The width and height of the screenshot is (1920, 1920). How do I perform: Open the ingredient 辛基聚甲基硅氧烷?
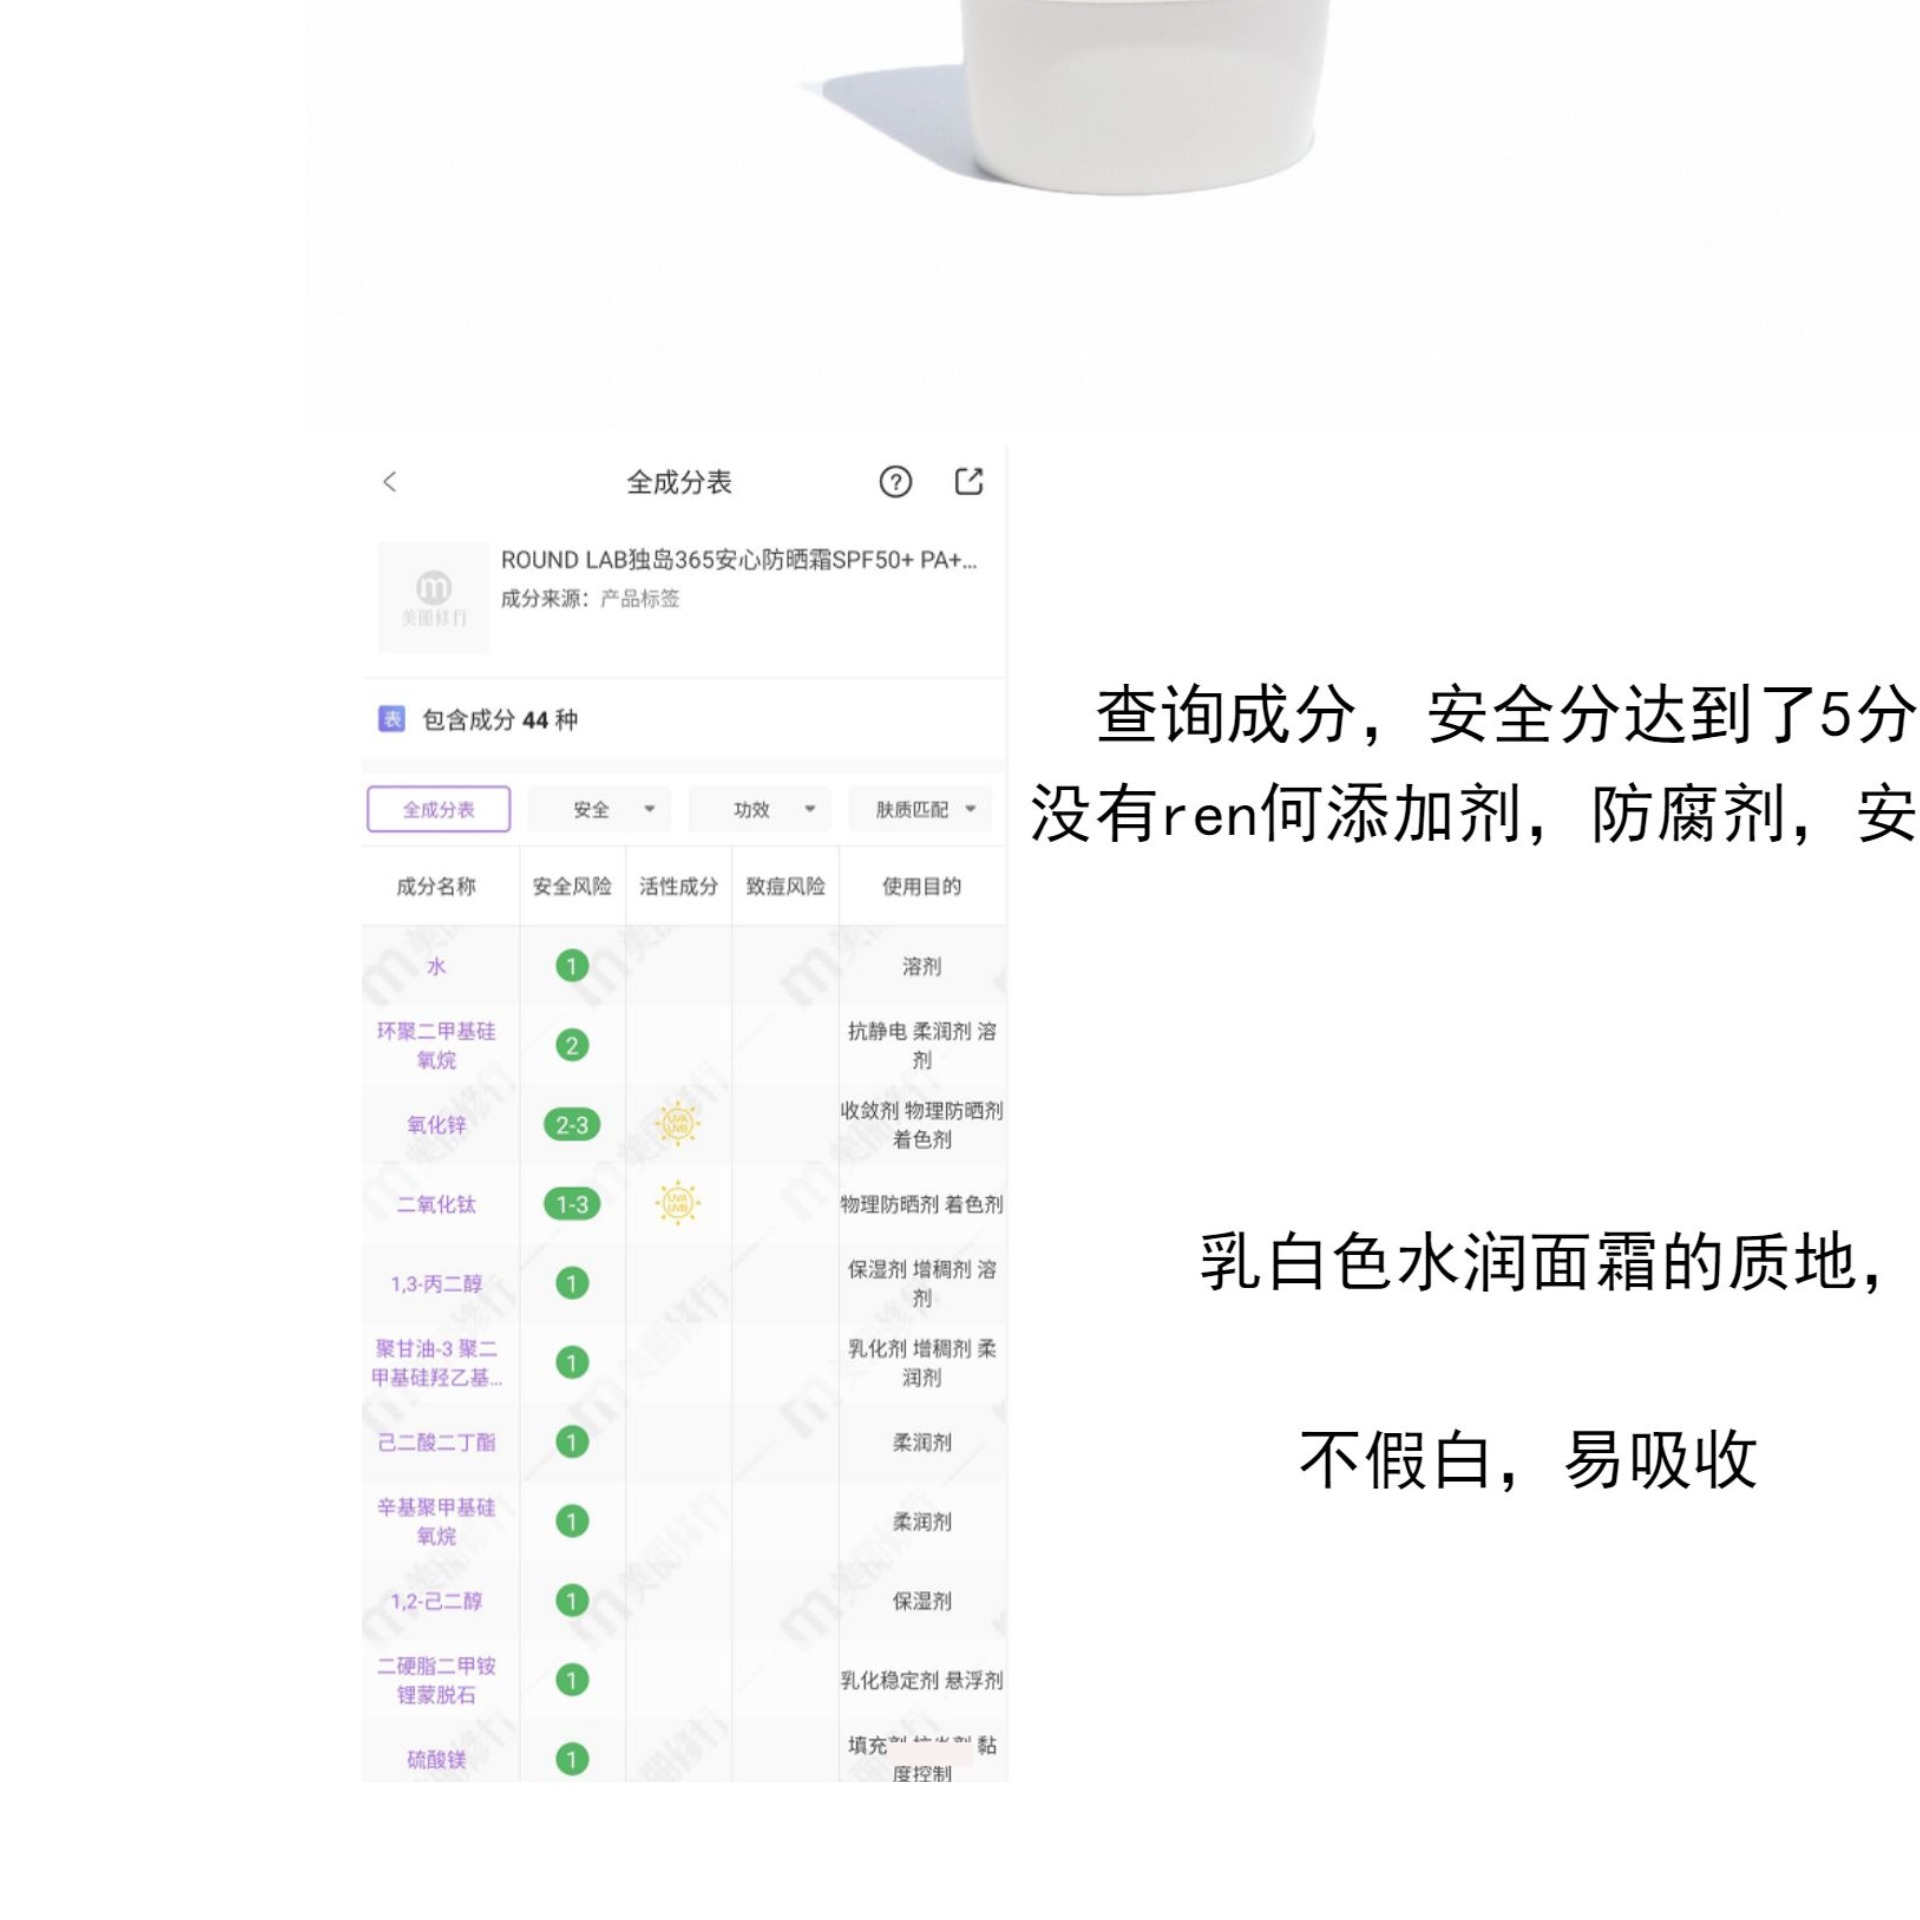tap(436, 1521)
